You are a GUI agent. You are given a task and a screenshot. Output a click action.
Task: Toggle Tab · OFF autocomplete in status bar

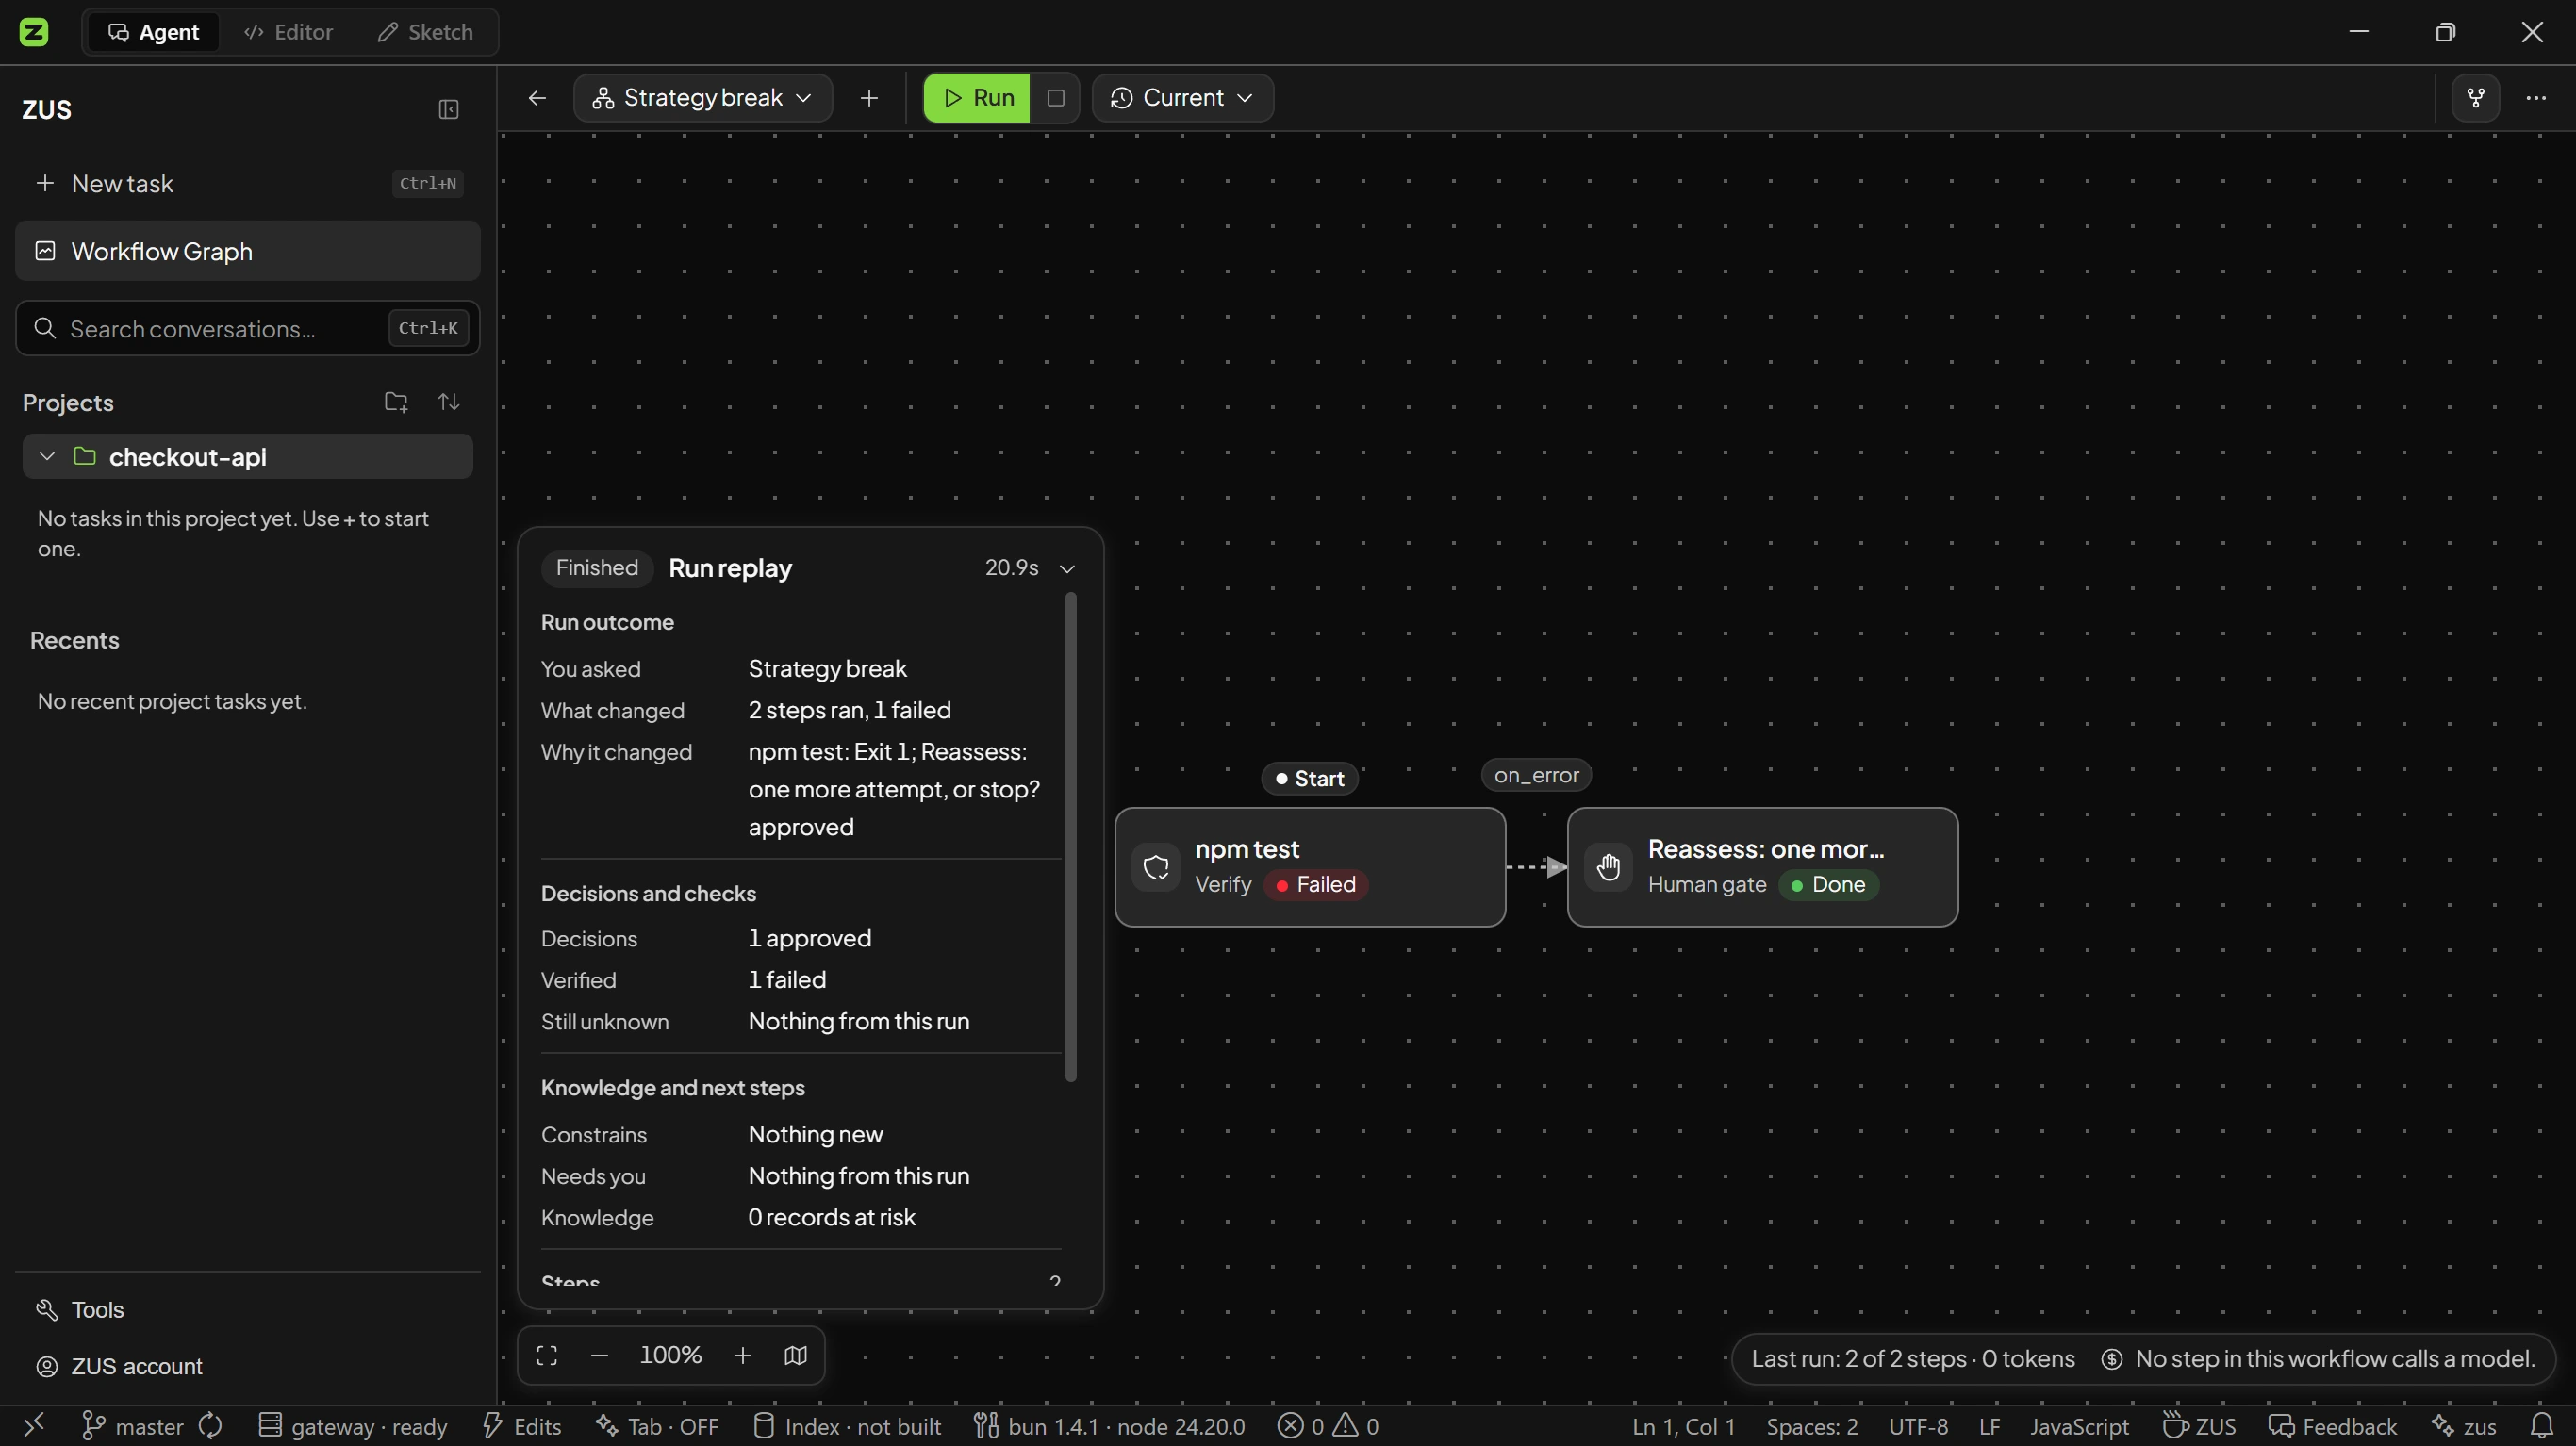658,1426
